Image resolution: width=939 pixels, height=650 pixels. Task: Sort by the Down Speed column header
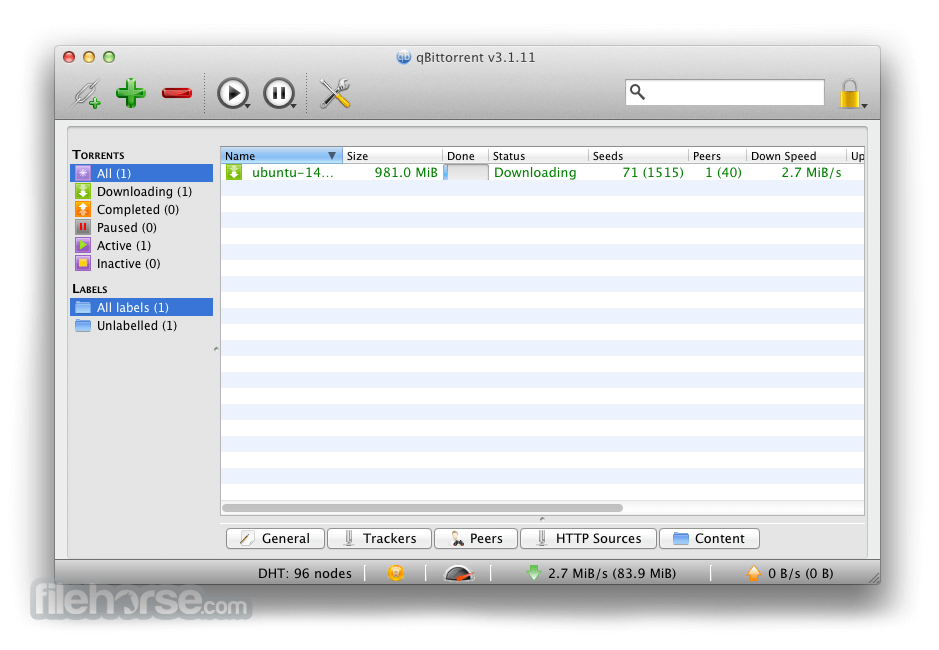[x=796, y=156]
